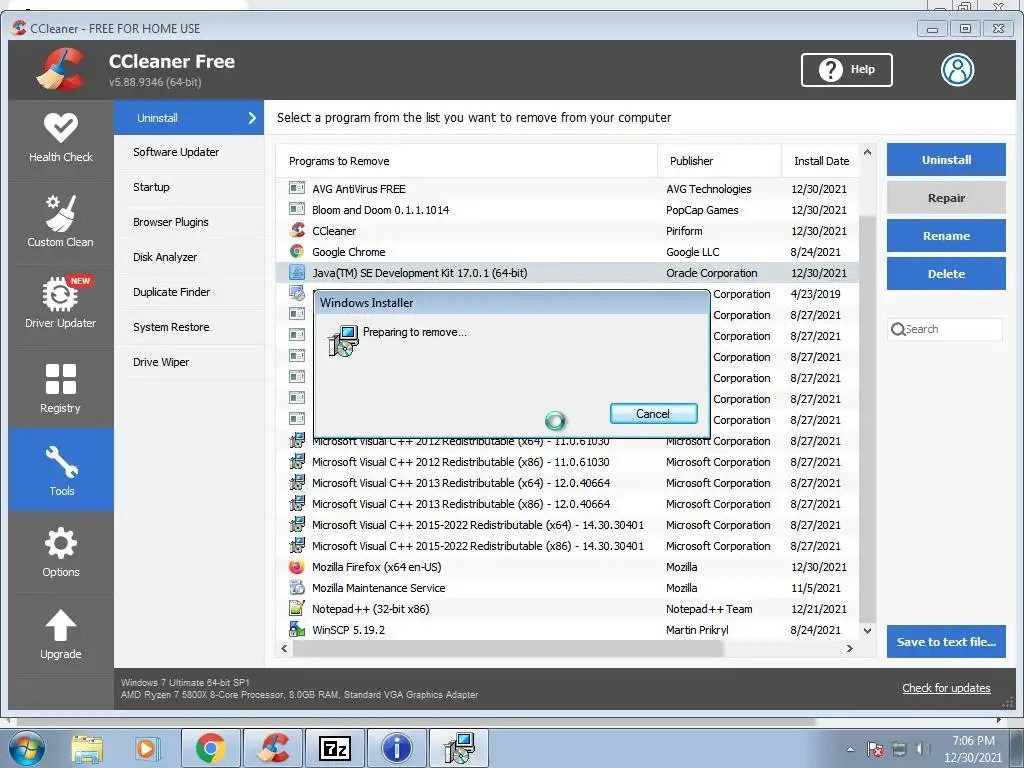The height and width of the screenshot is (768, 1024).
Task: Open the Options gear section
Action: (61, 552)
